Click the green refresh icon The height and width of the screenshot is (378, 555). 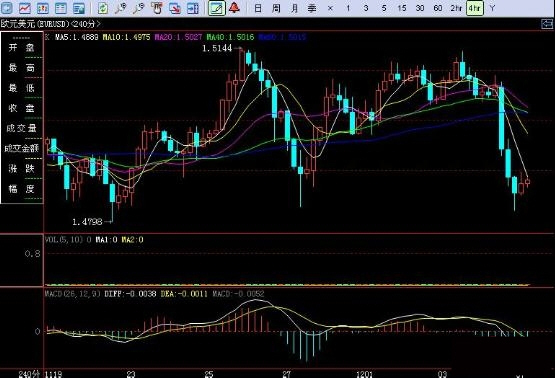[103, 8]
